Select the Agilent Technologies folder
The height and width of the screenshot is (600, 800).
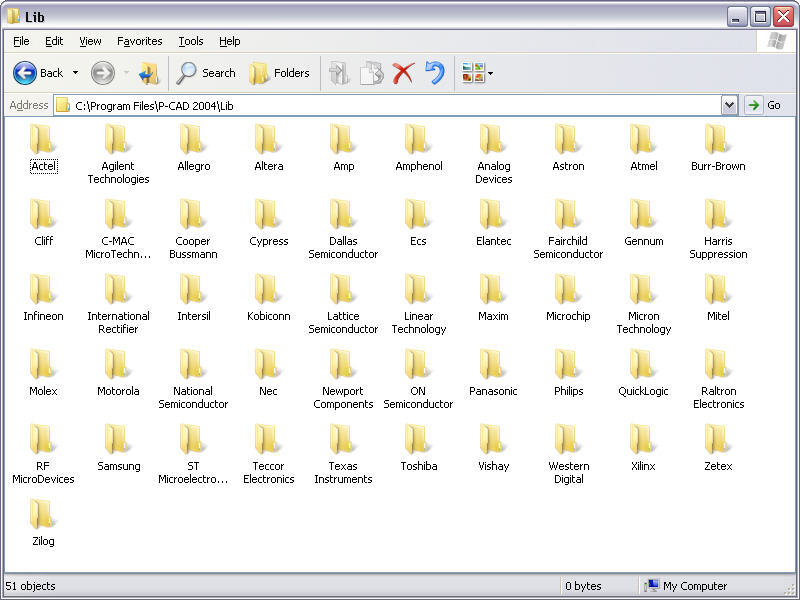pos(118,155)
